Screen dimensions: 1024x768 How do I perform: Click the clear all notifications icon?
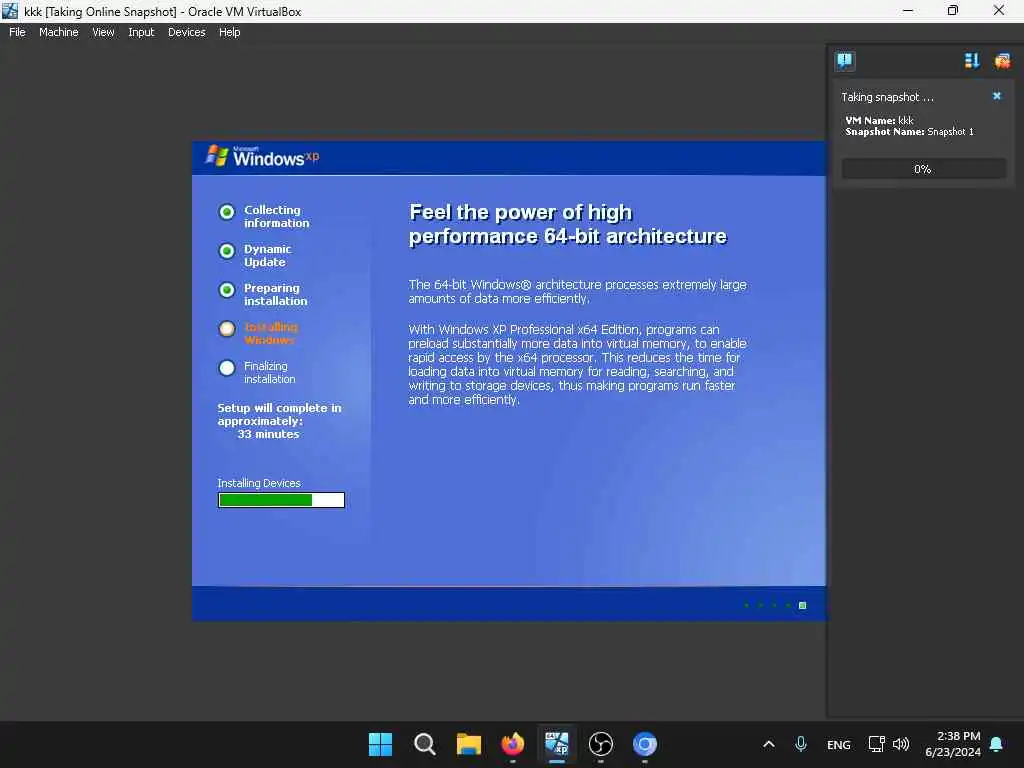click(x=1002, y=61)
